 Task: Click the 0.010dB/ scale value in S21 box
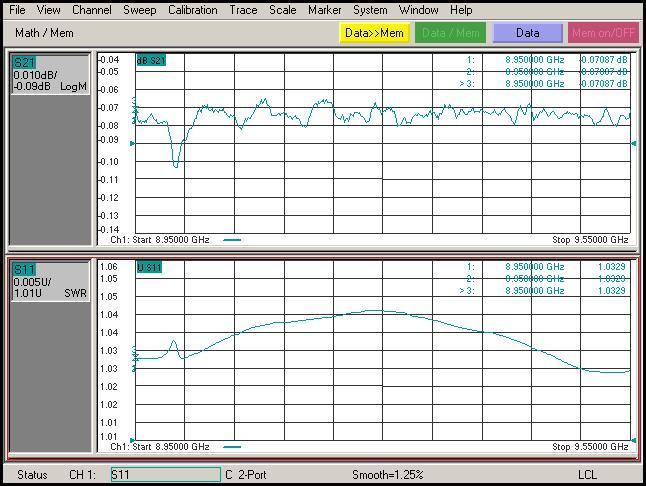[35, 75]
